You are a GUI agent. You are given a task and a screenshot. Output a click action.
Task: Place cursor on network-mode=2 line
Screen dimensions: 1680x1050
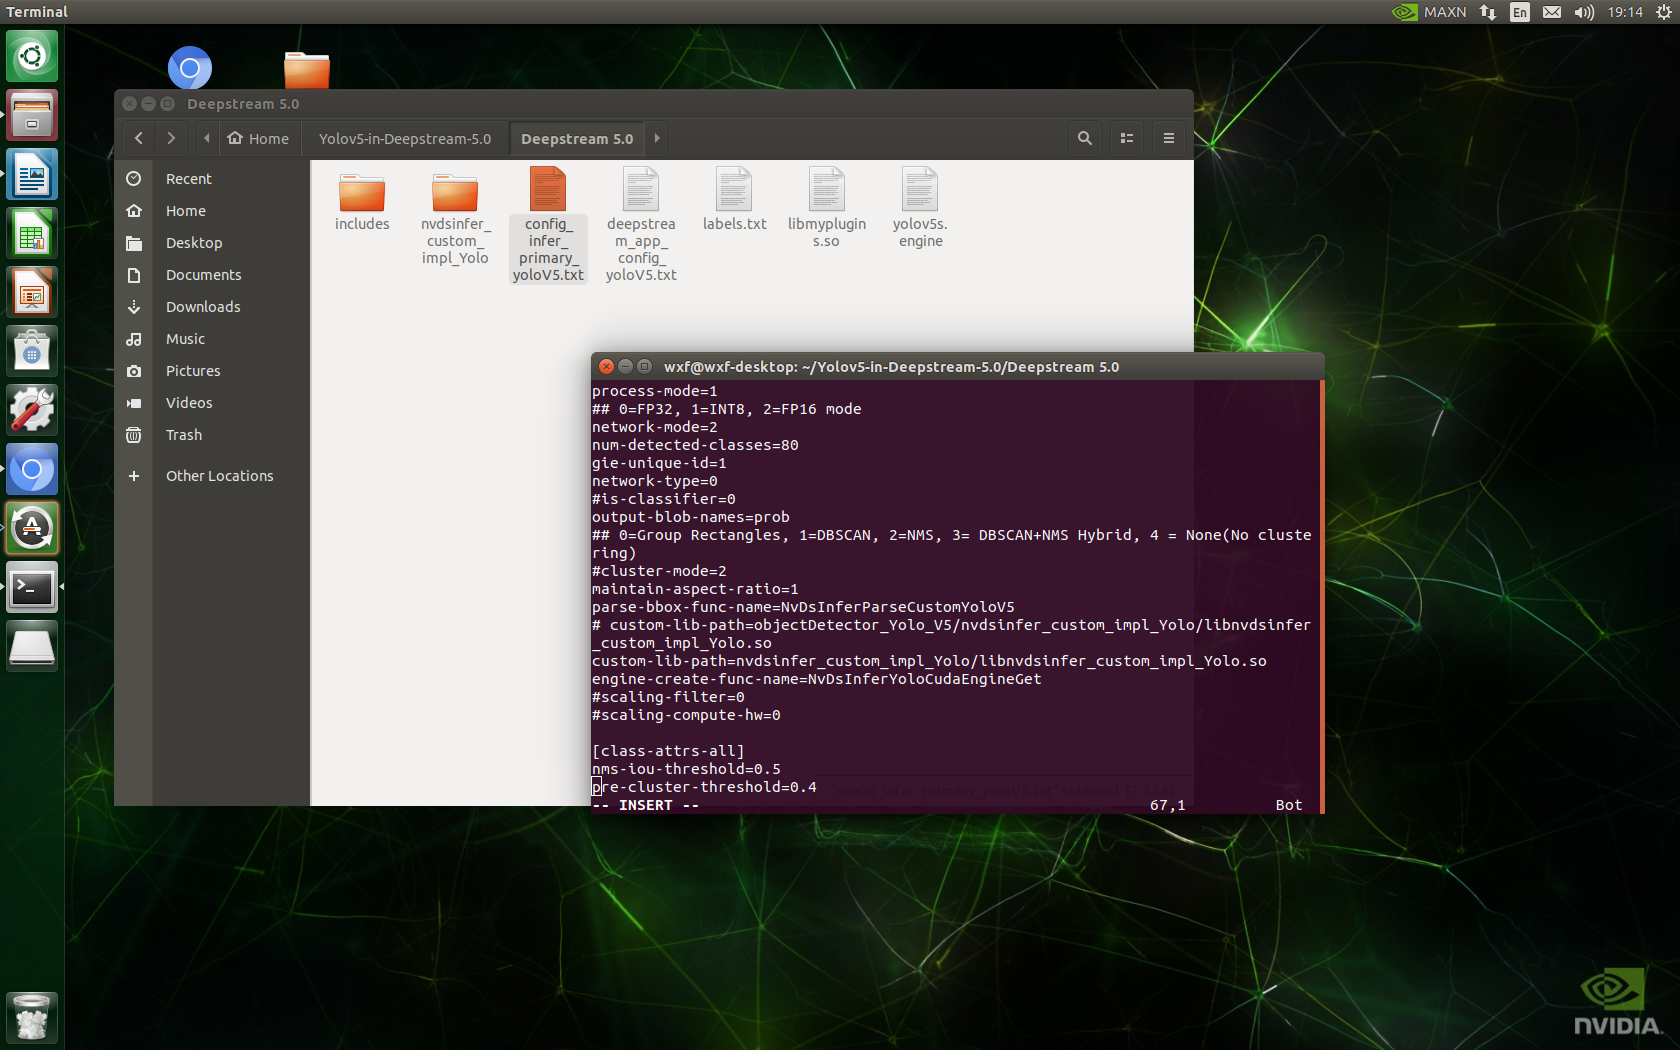pos(655,427)
